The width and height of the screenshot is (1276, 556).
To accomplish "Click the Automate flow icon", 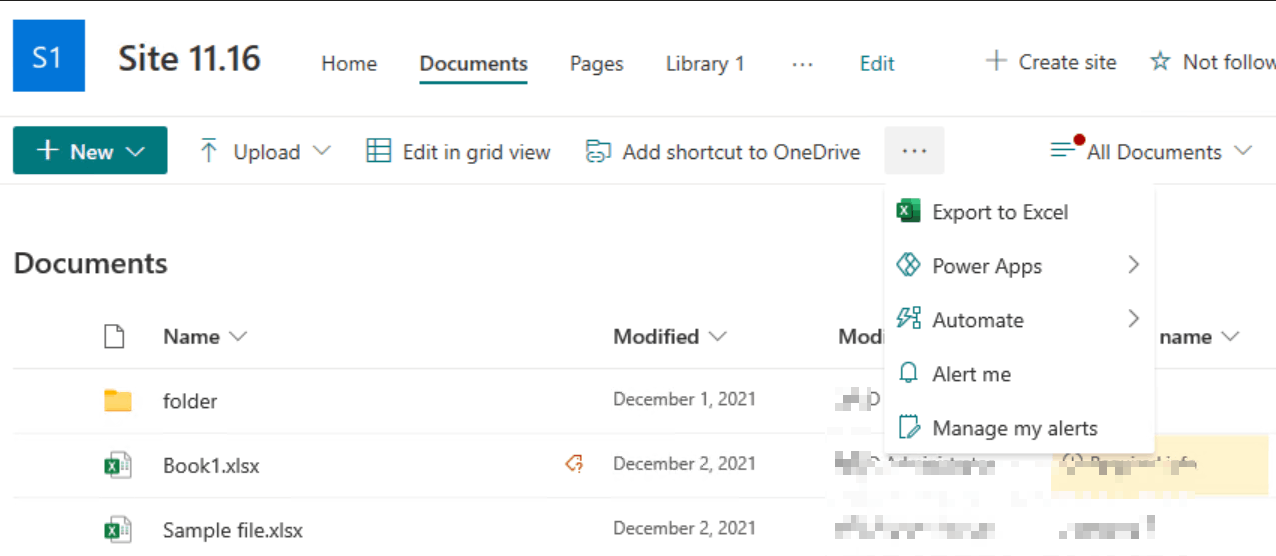I will click(x=908, y=319).
